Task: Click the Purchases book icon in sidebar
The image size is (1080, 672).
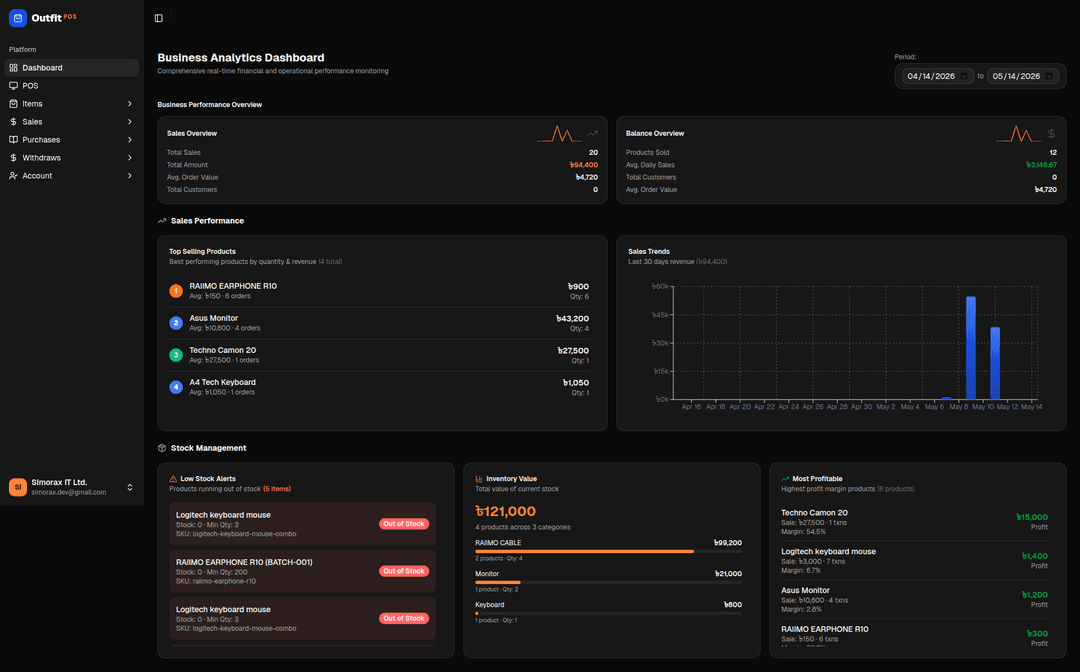Action: (13, 139)
